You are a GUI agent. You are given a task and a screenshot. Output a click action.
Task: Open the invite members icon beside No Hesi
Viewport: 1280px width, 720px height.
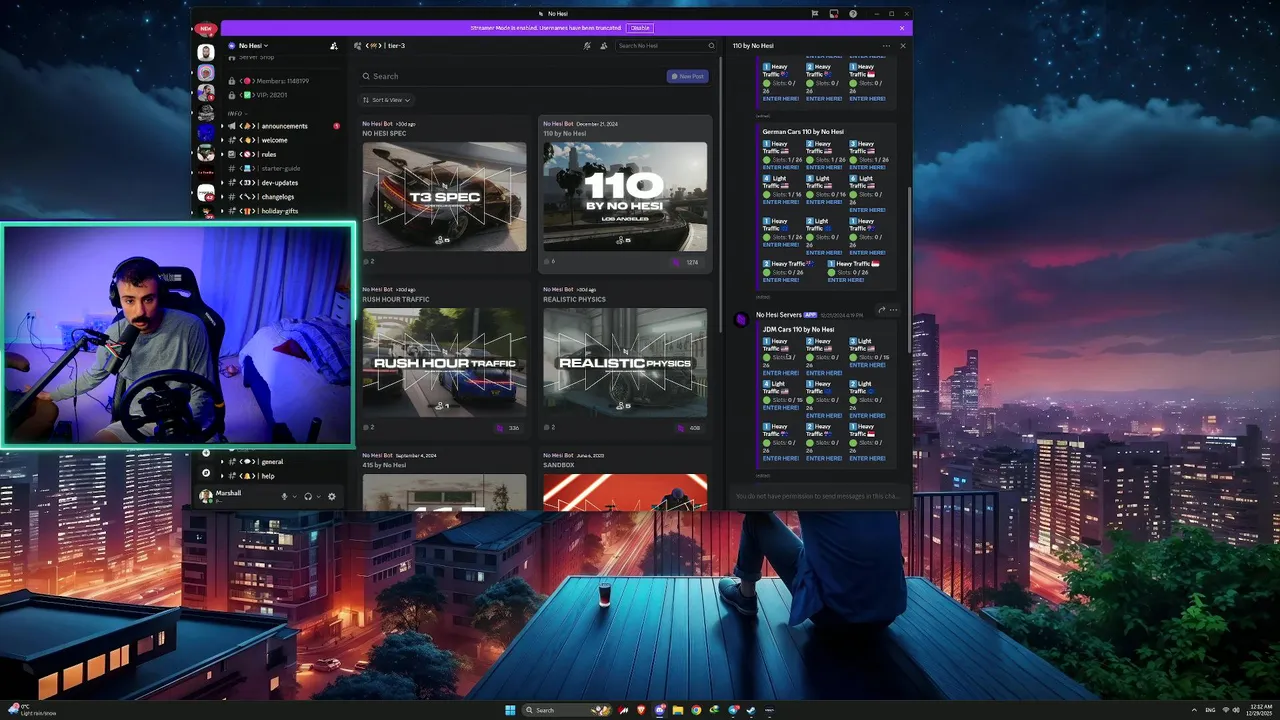(334, 46)
